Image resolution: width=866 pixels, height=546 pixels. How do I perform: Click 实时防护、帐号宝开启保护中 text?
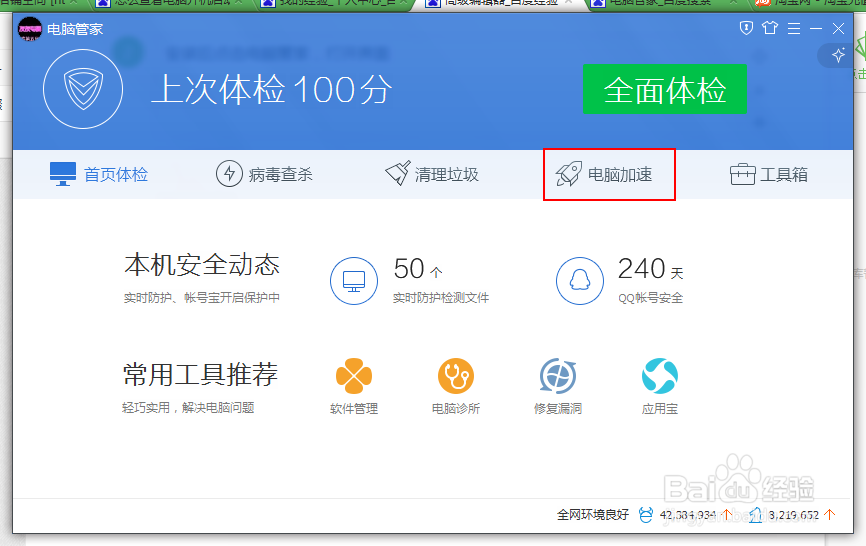click(x=202, y=298)
